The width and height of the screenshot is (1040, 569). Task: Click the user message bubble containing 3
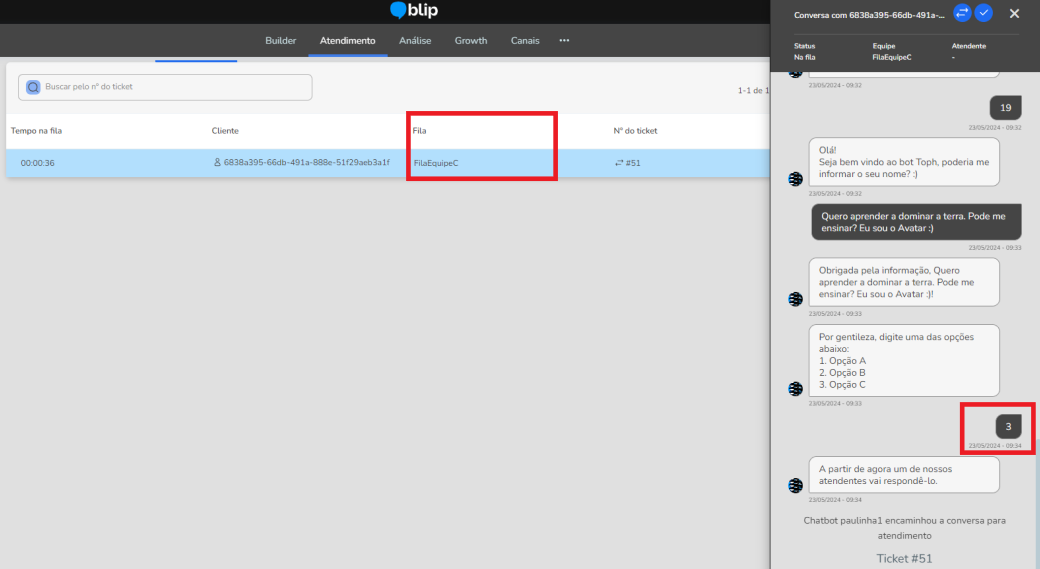point(1008,426)
